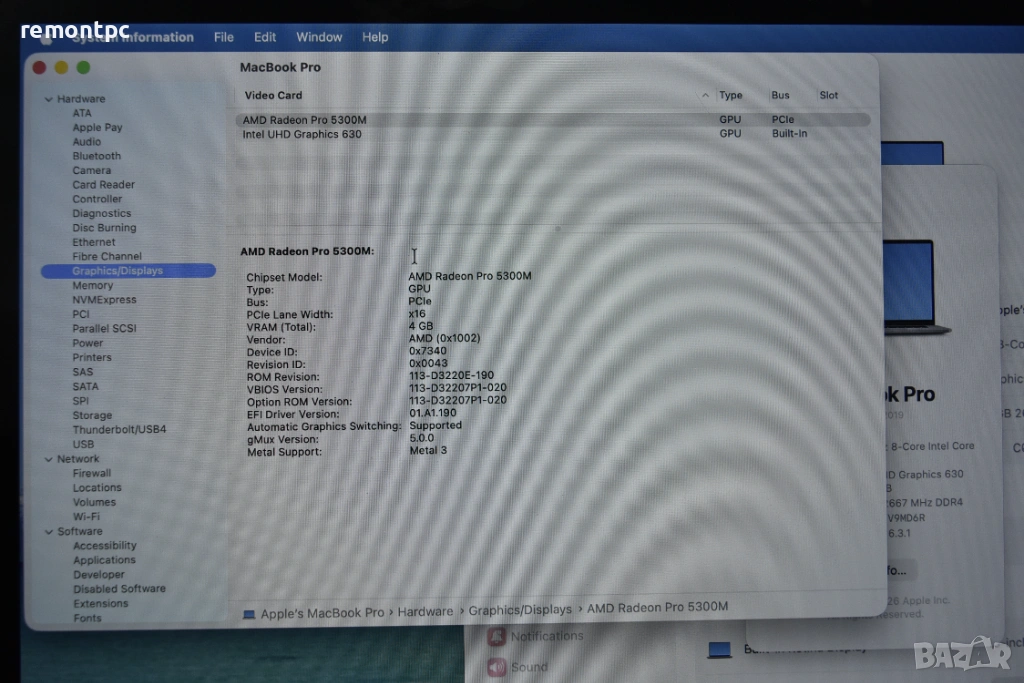
Task: Select Accessibility under Software
Action: pyautogui.click(x=104, y=546)
